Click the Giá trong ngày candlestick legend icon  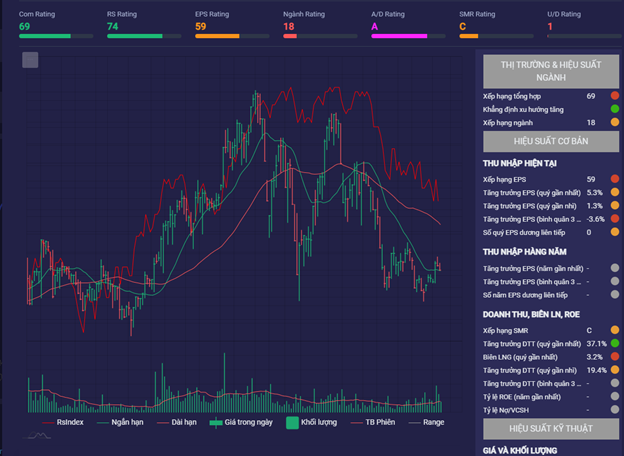[215, 422]
